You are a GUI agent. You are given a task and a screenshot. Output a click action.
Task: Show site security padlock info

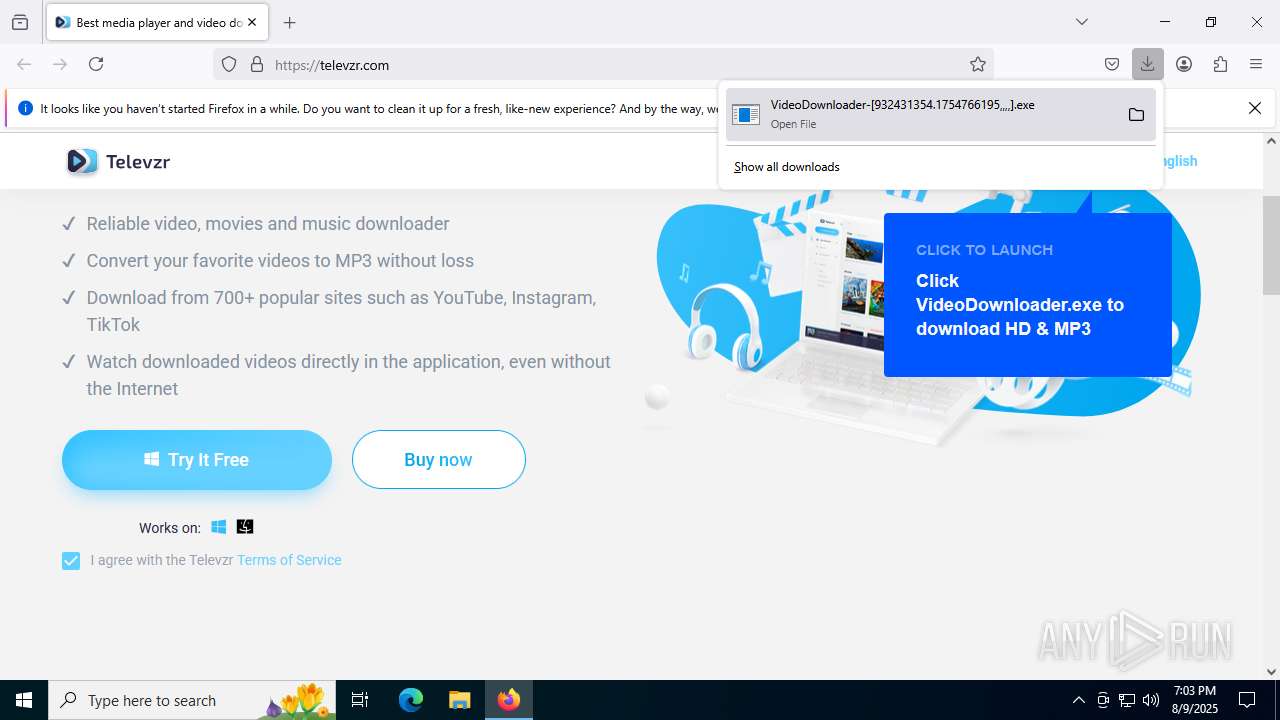(257, 64)
